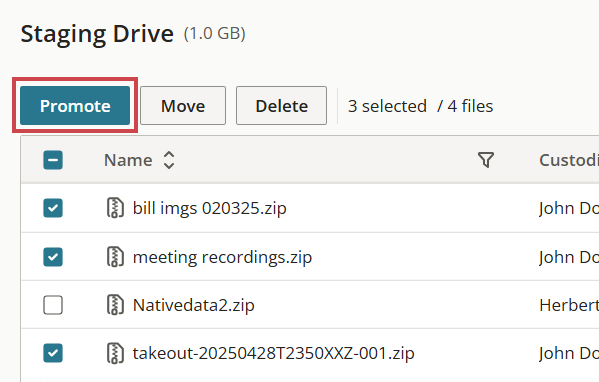Click the Promote button
The height and width of the screenshot is (382, 599).
[75, 105]
